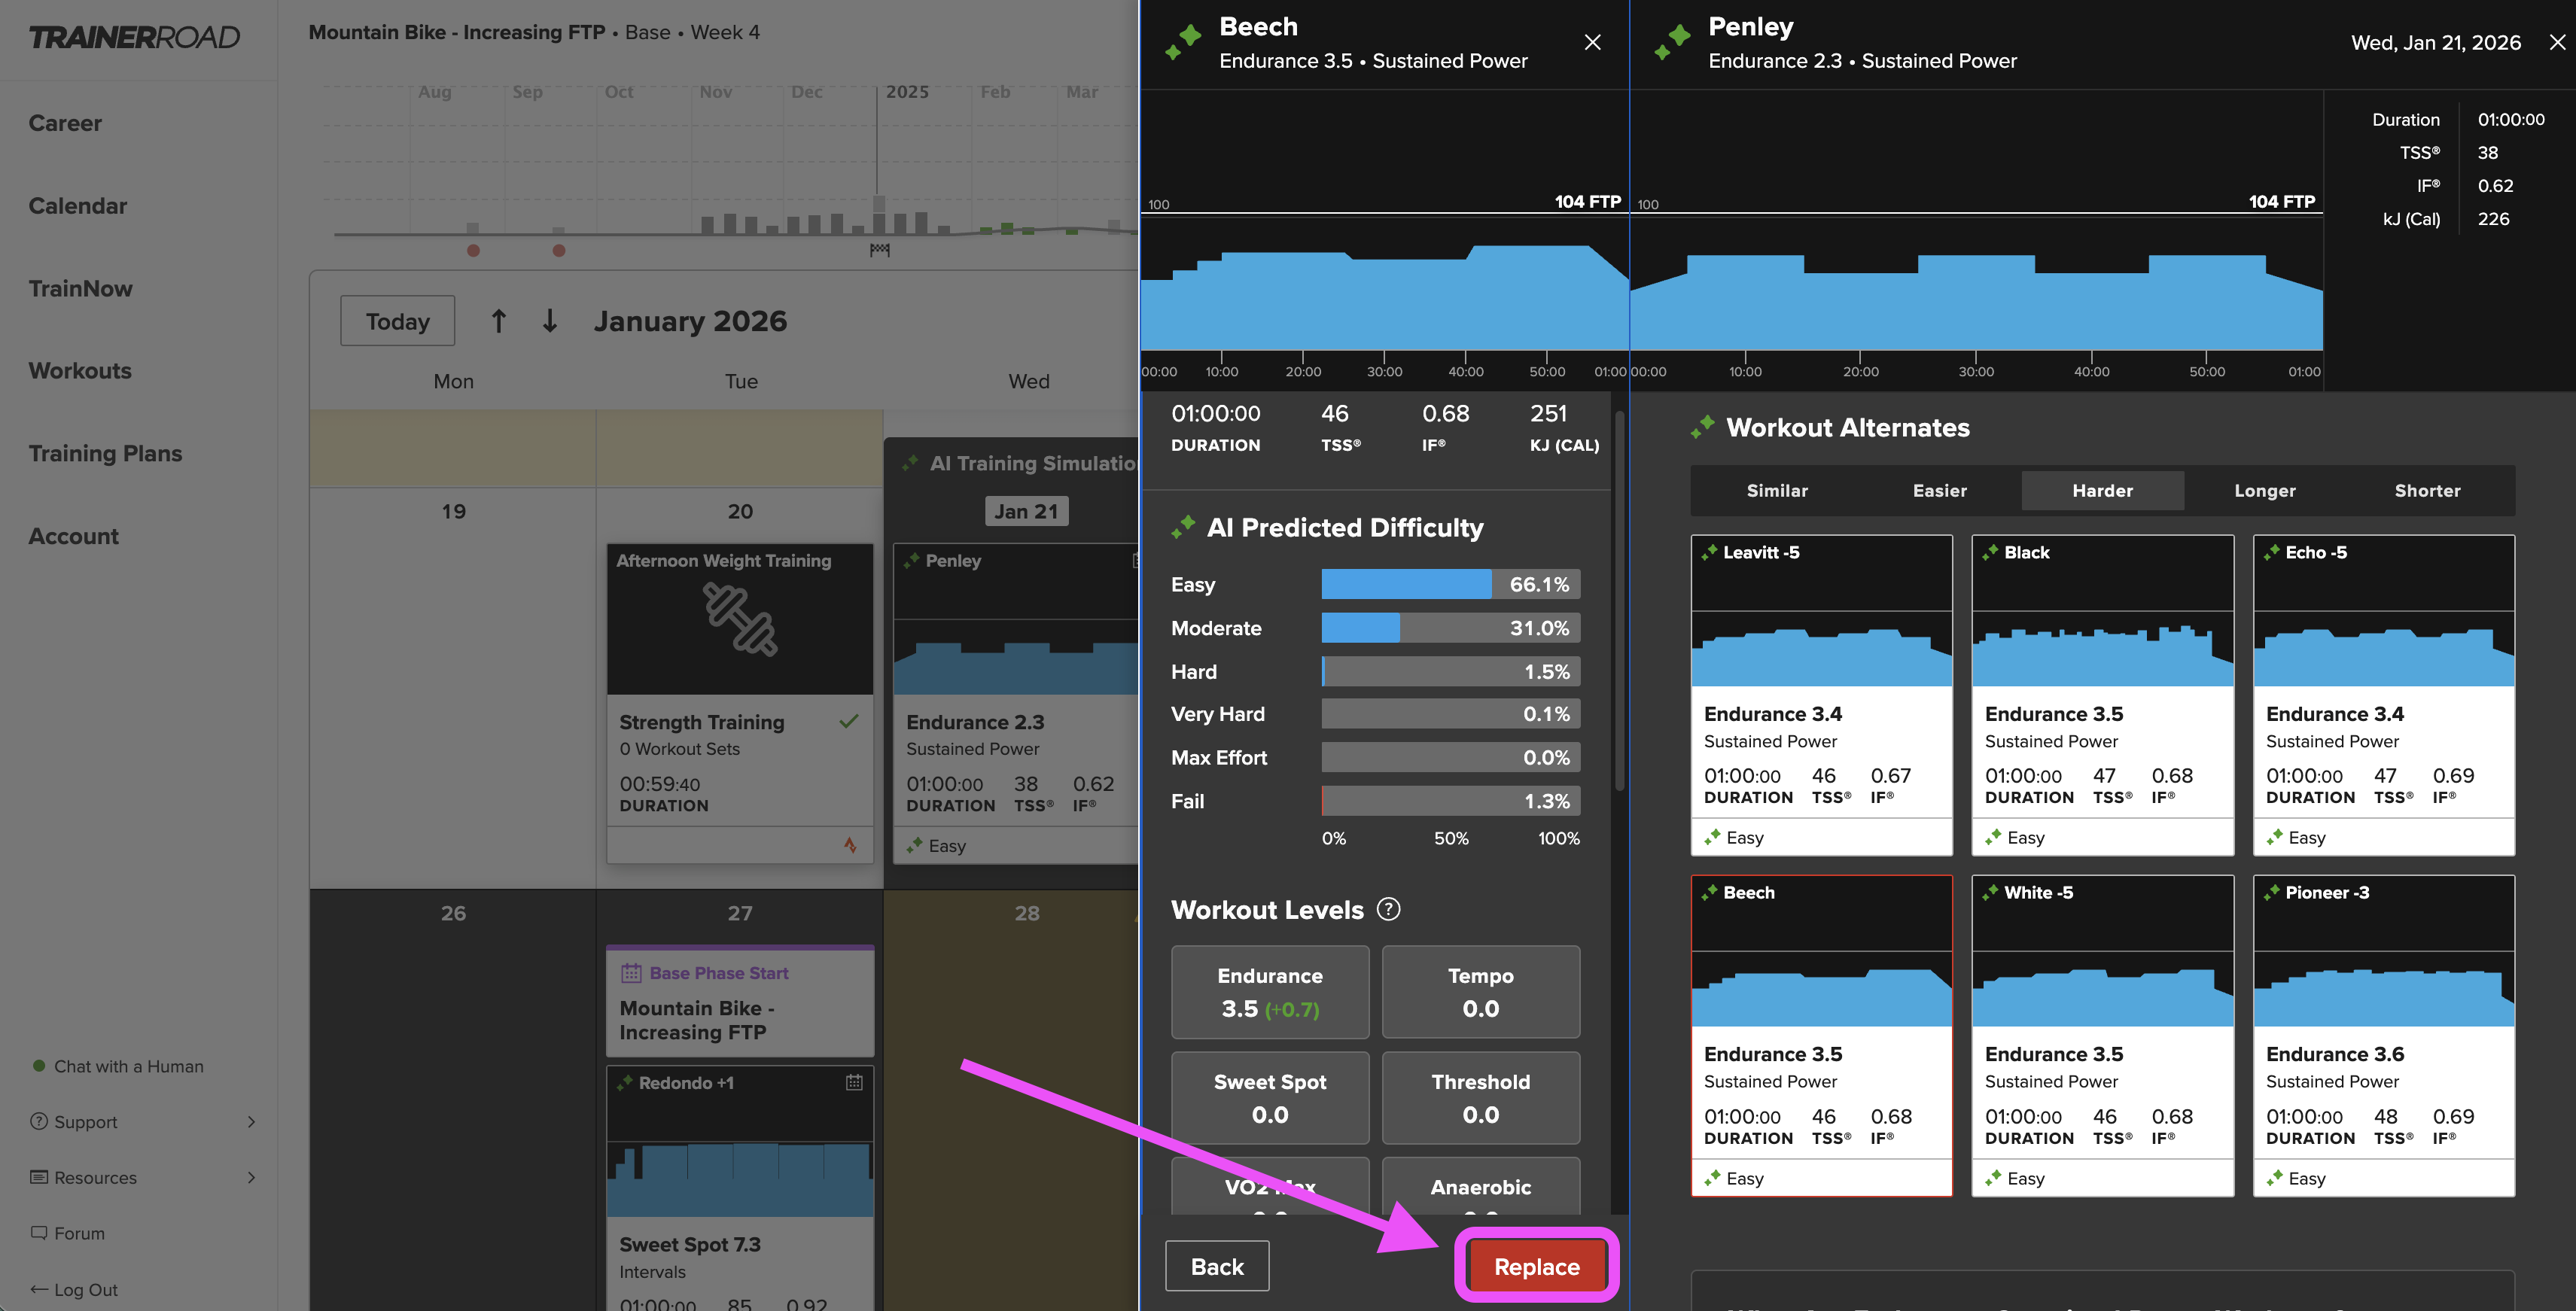Show Longer workout alternates
The width and height of the screenshot is (2576, 1311).
(2265, 491)
